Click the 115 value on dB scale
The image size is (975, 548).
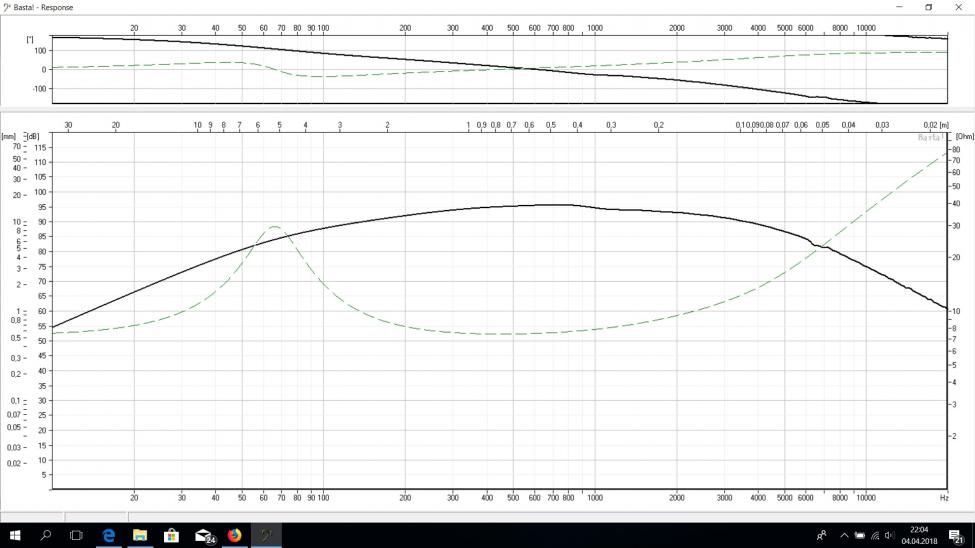(x=40, y=147)
